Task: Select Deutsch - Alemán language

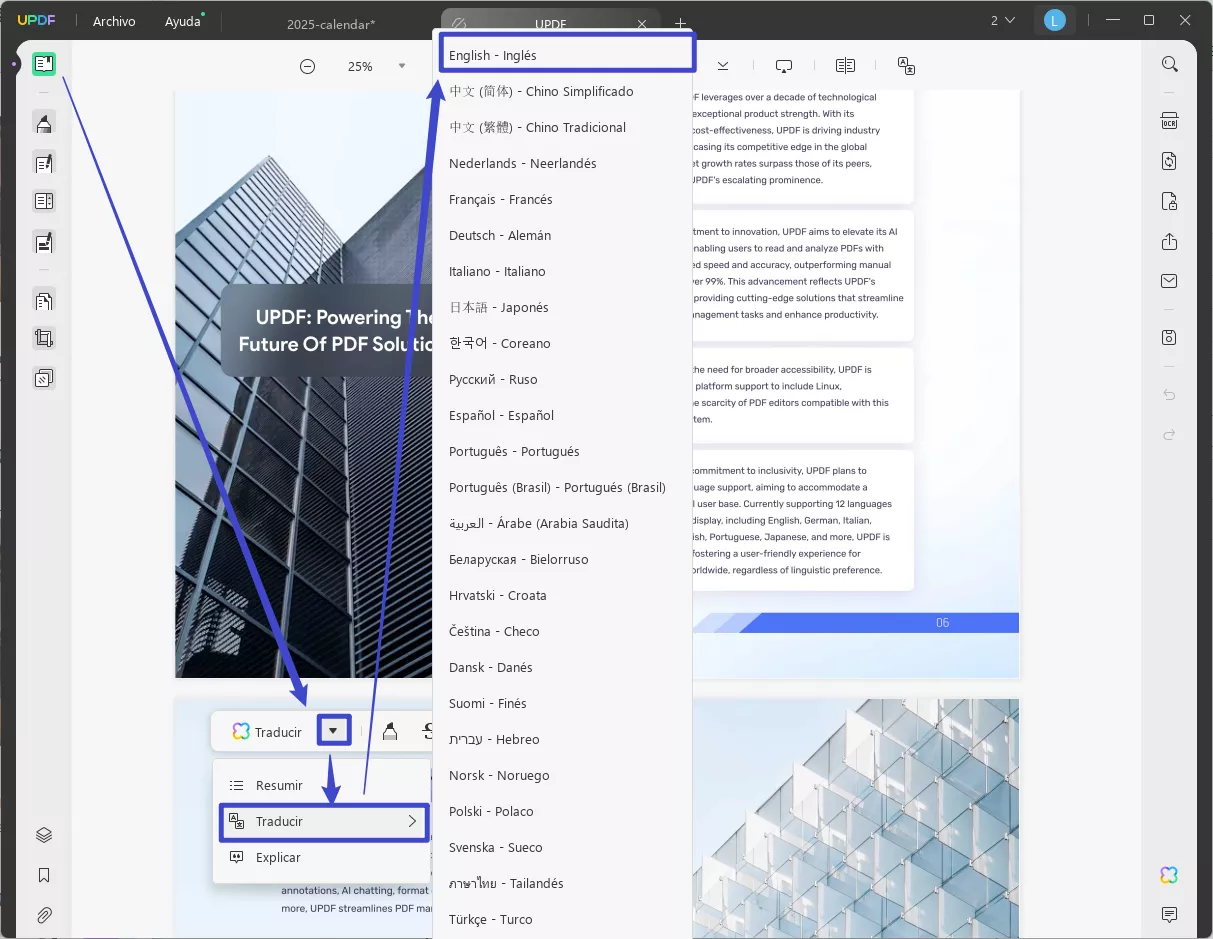Action: pyautogui.click(x=562, y=235)
